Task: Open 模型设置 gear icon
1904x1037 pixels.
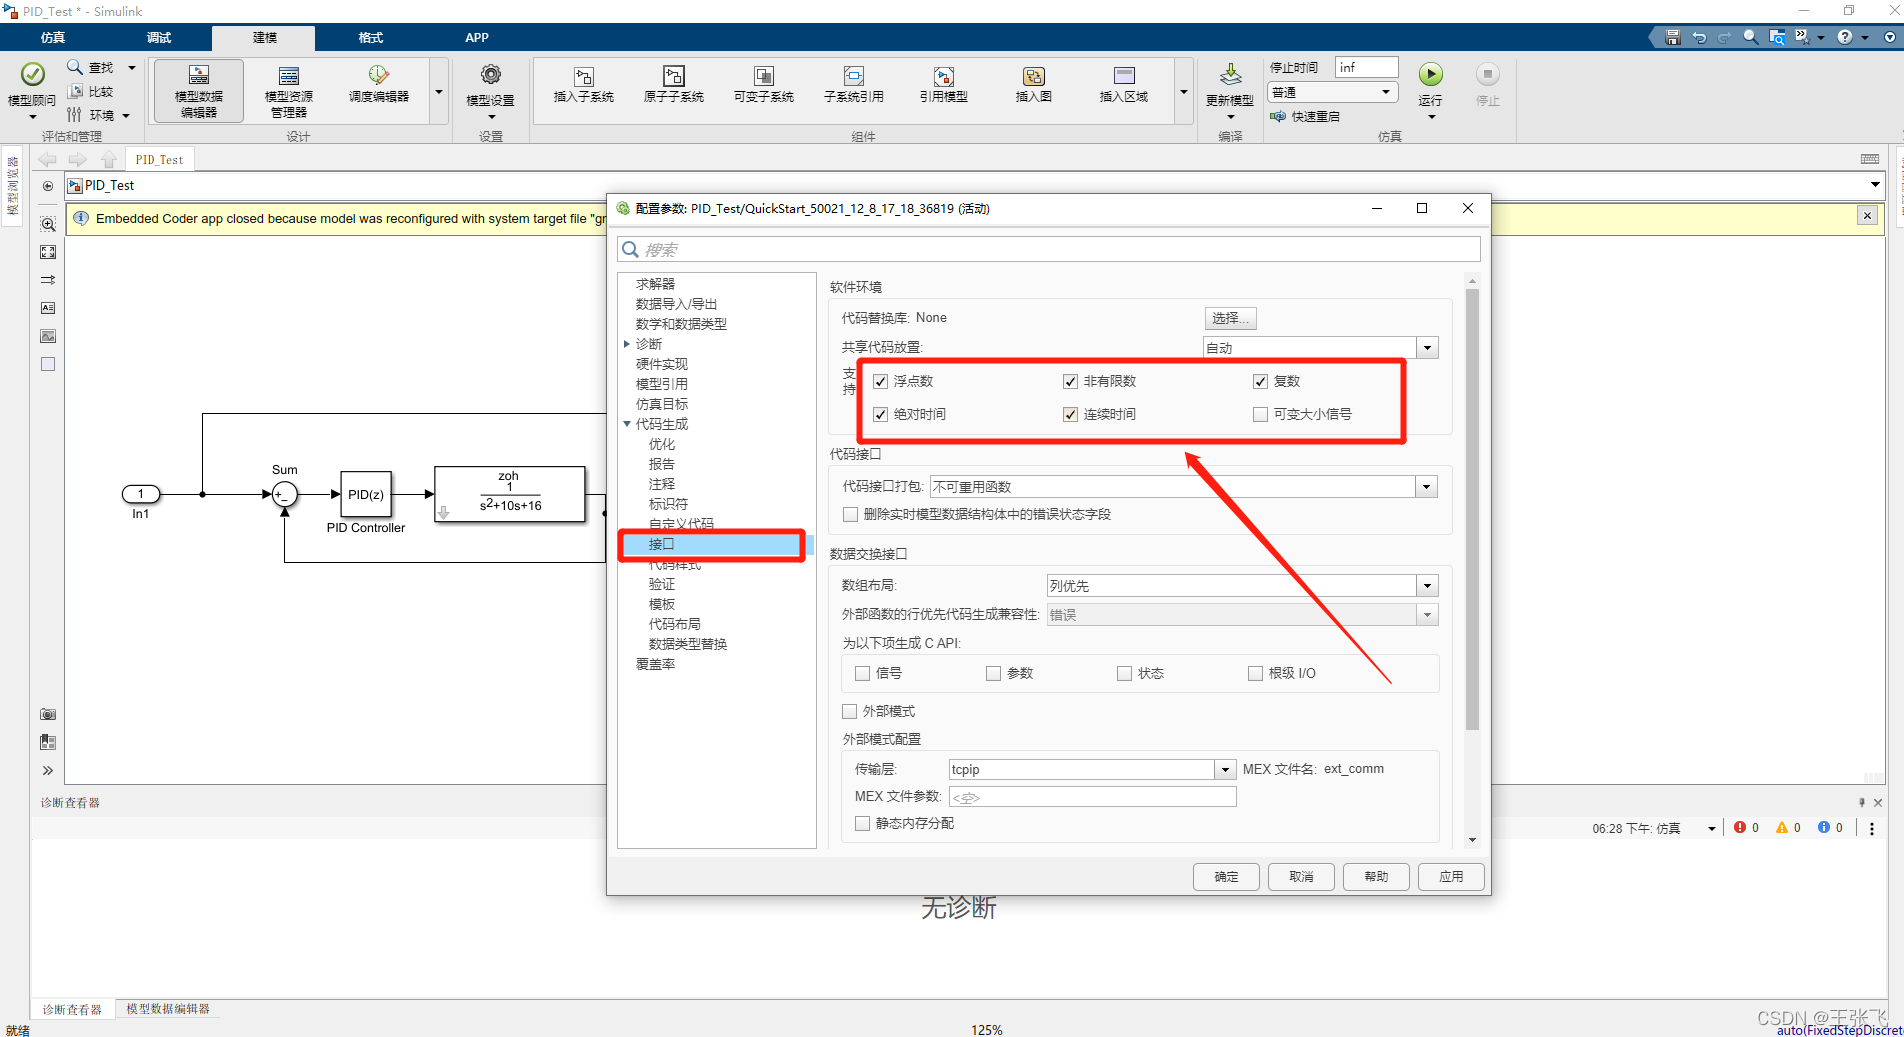Action: (491, 75)
